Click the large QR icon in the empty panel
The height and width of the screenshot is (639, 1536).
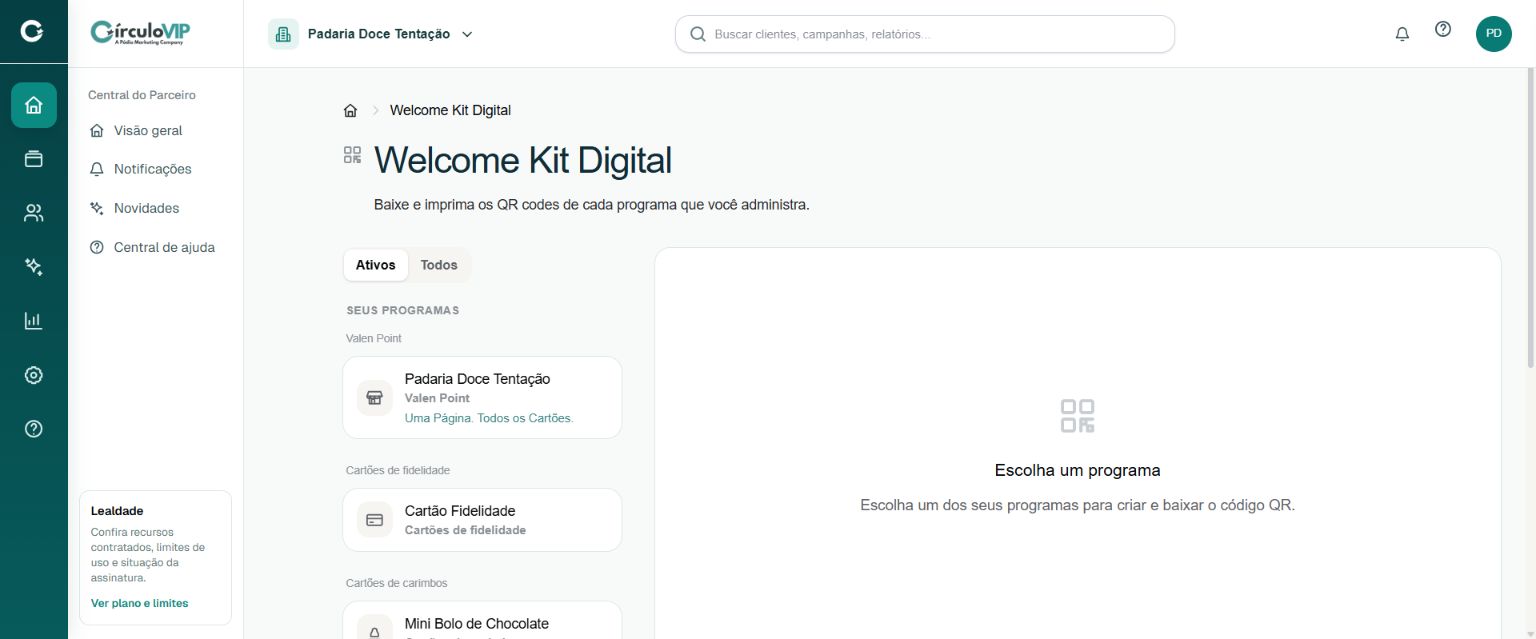[1078, 416]
